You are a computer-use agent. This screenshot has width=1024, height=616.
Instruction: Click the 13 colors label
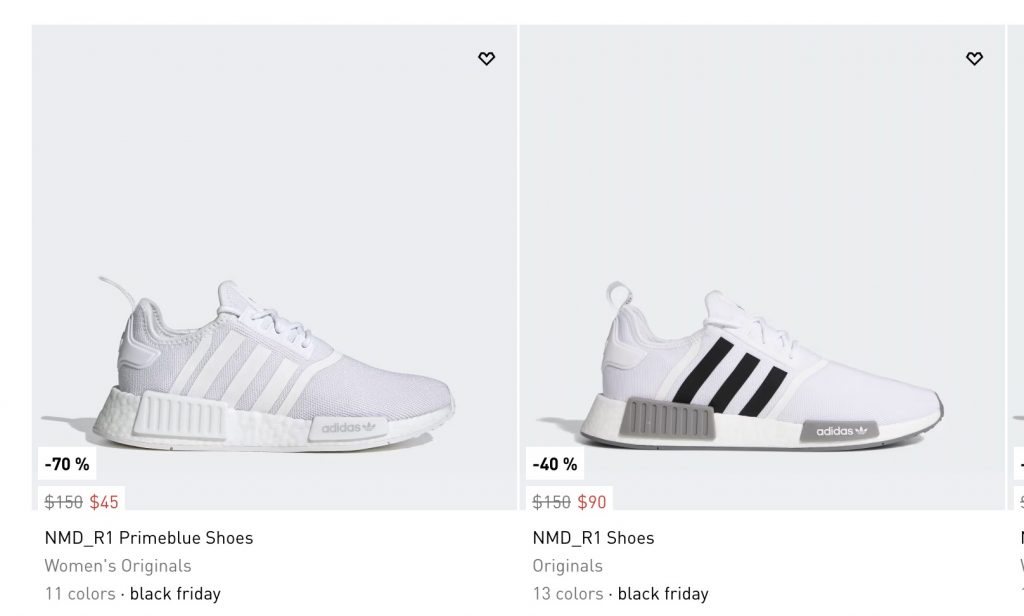pyautogui.click(x=568, y=594)
